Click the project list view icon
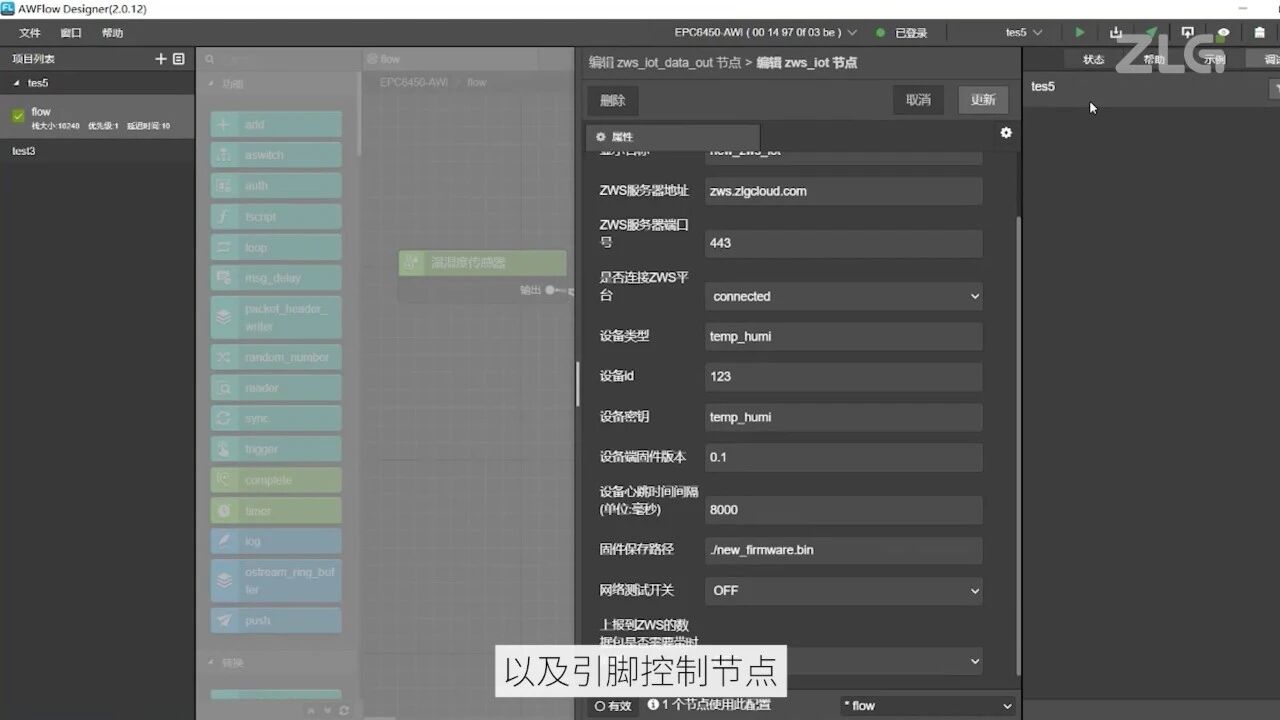This screenshot has width=1280, height=720. click(179, 59)
